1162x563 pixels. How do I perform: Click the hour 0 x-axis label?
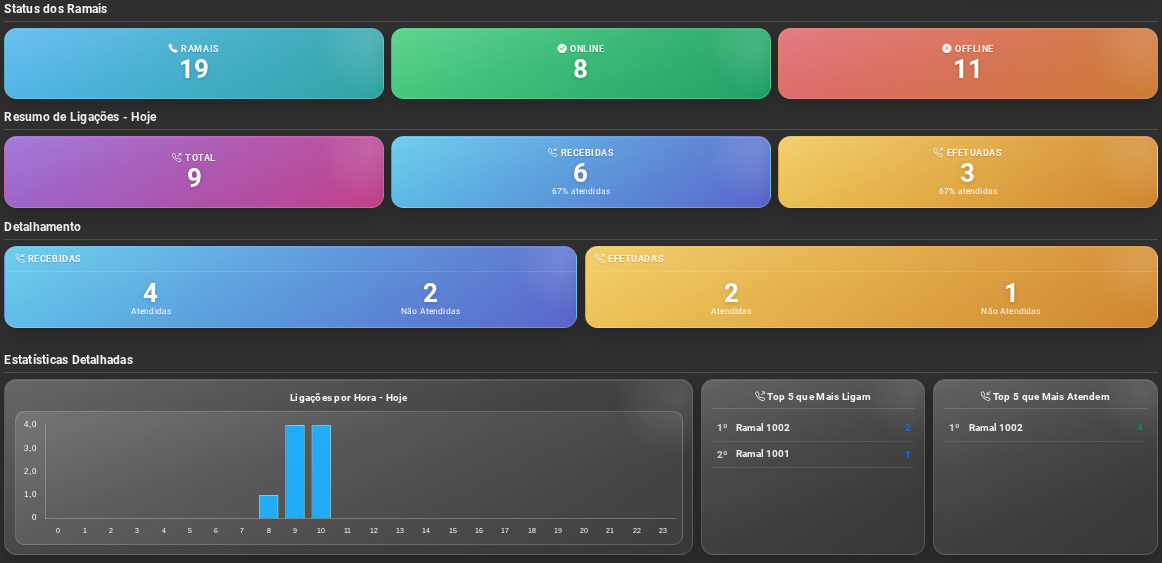pos(58,530)
